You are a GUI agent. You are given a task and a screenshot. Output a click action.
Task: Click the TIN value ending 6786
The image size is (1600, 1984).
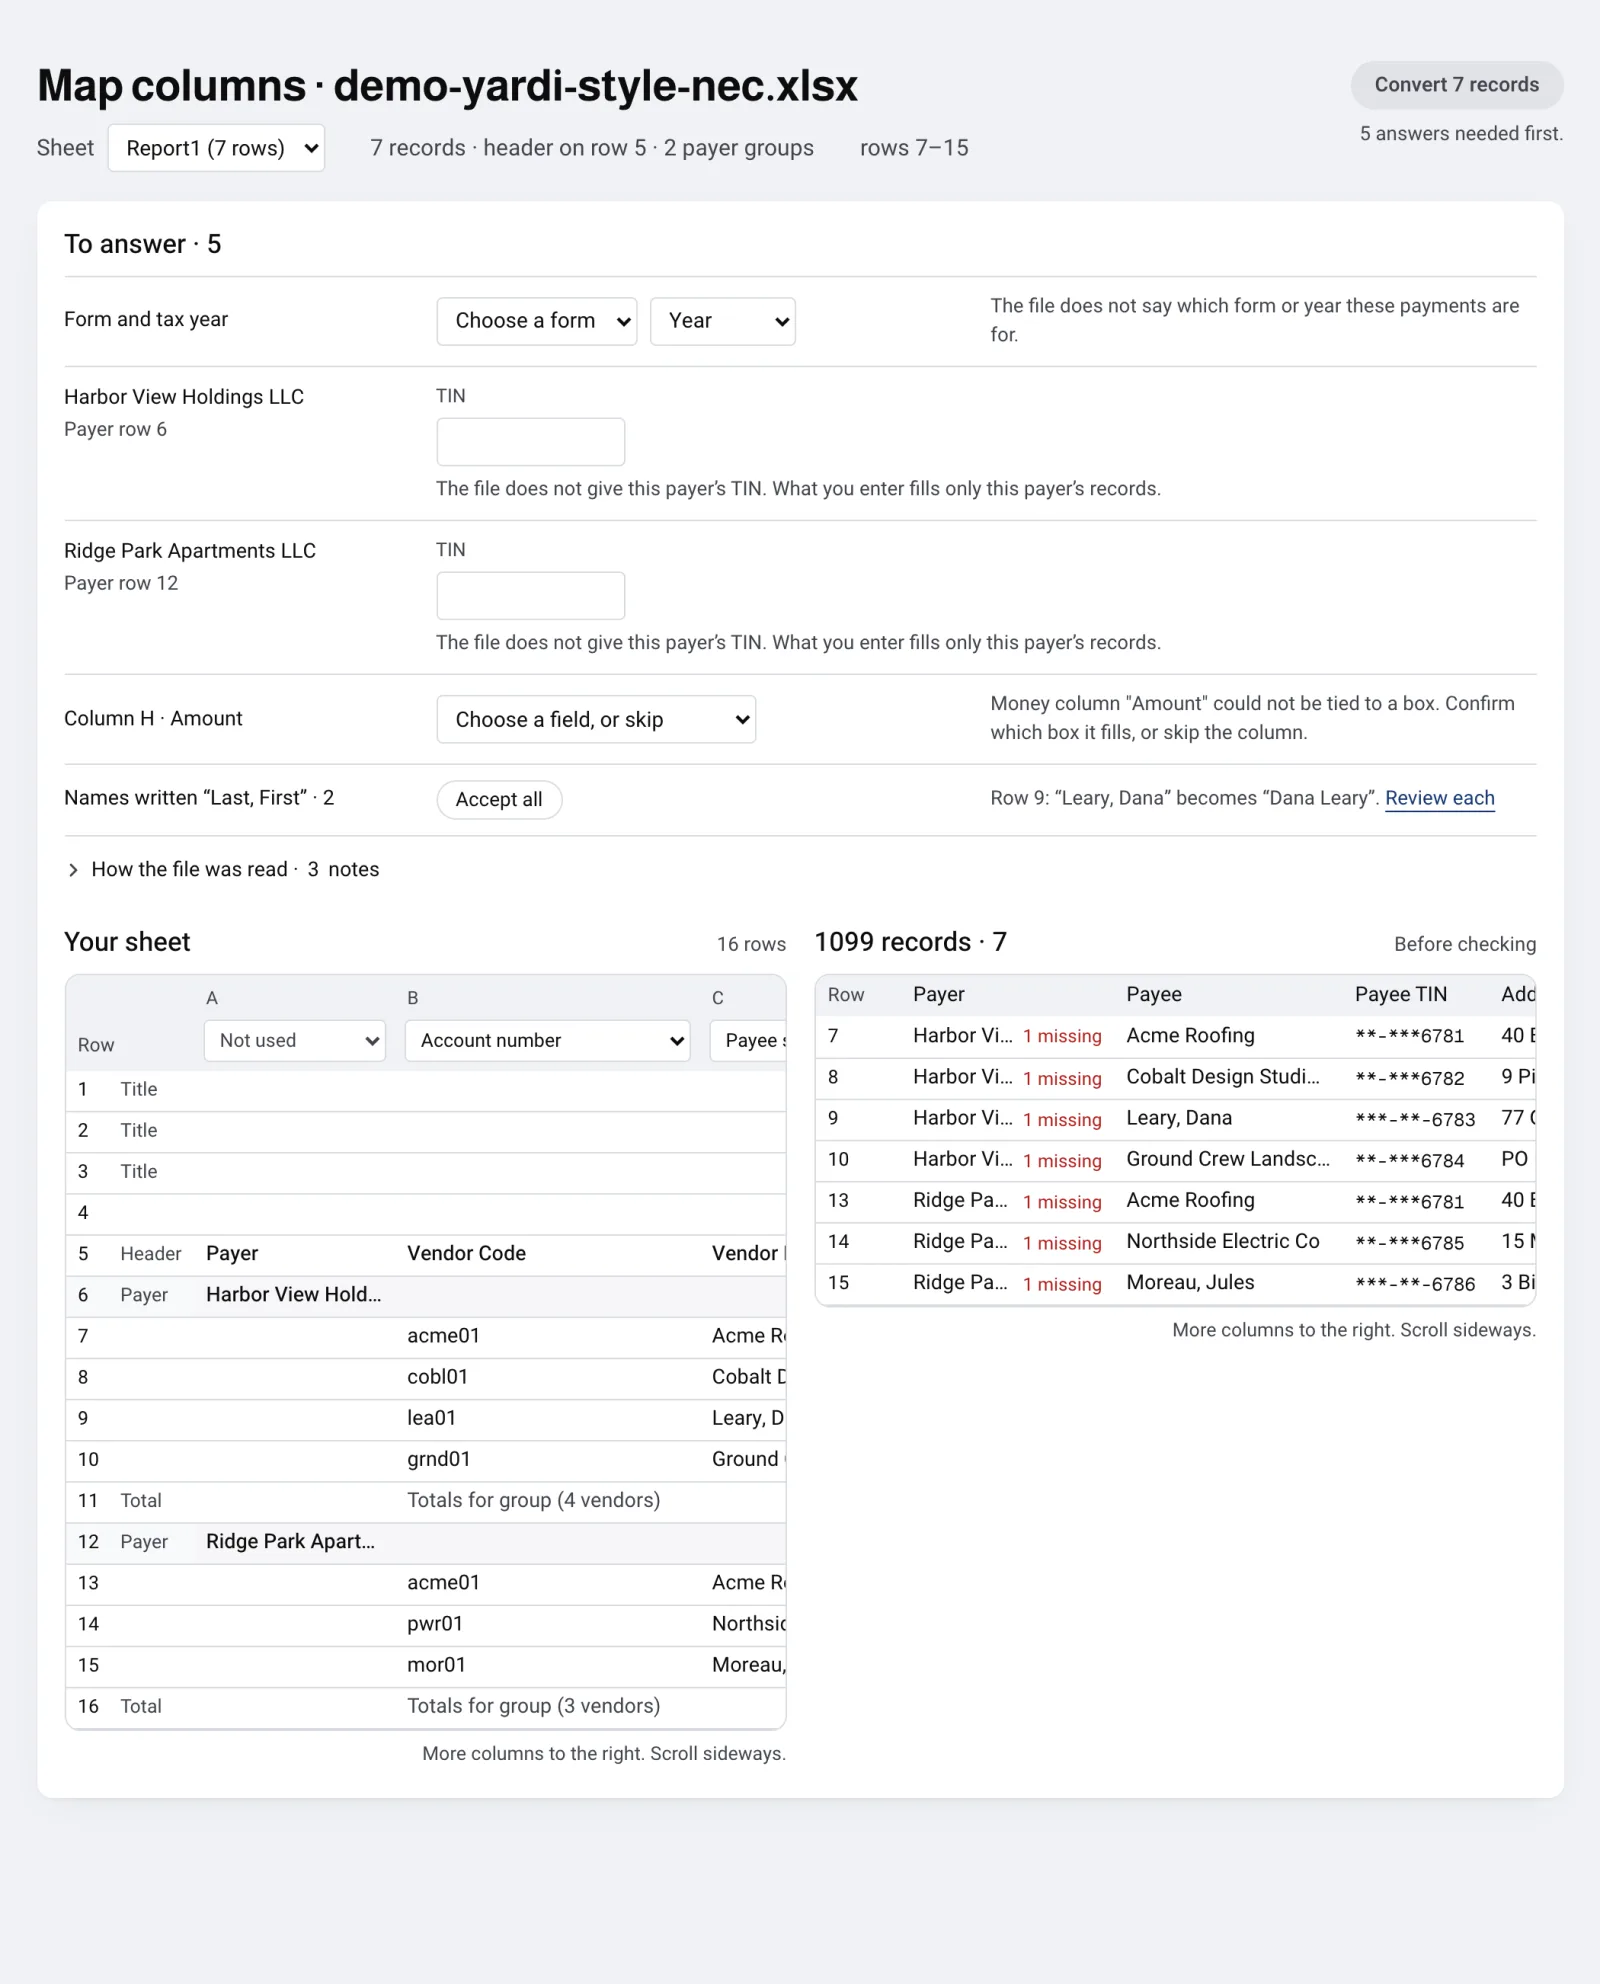[x=1415, y=1283]
